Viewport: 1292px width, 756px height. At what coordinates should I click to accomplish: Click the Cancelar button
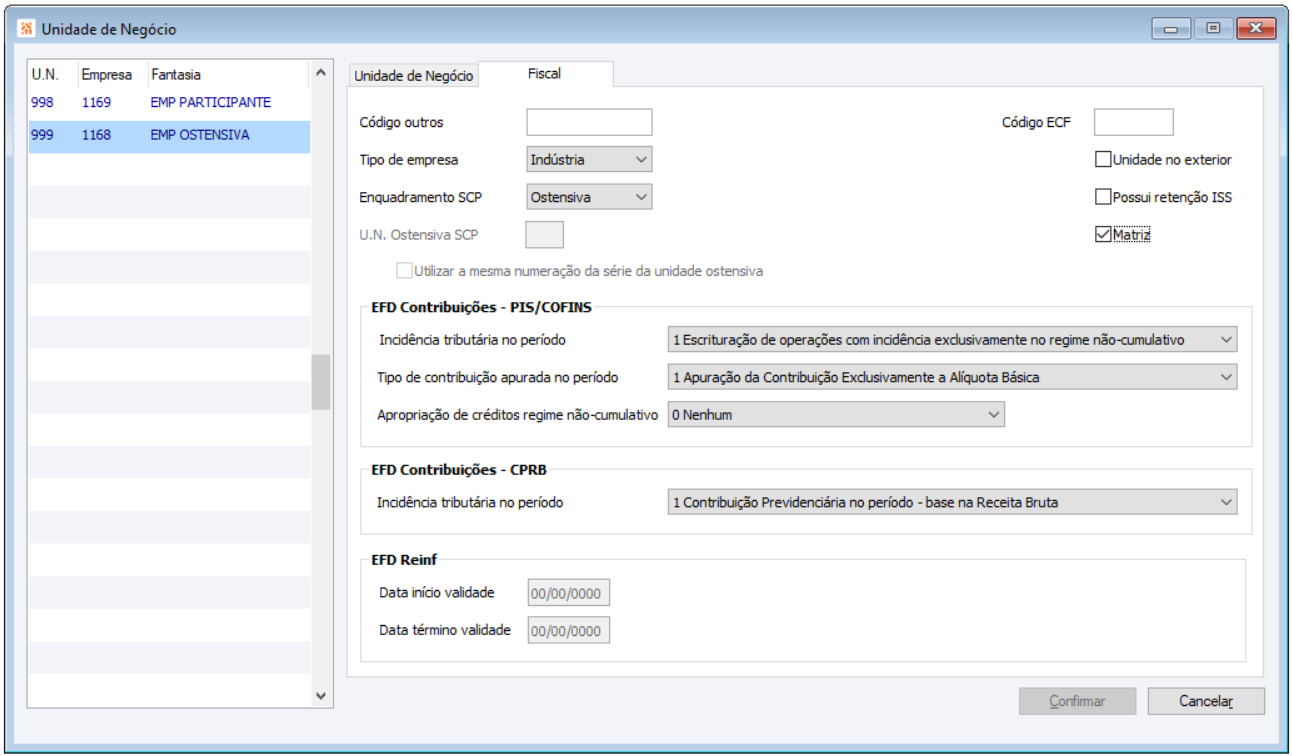point(1206,701)
